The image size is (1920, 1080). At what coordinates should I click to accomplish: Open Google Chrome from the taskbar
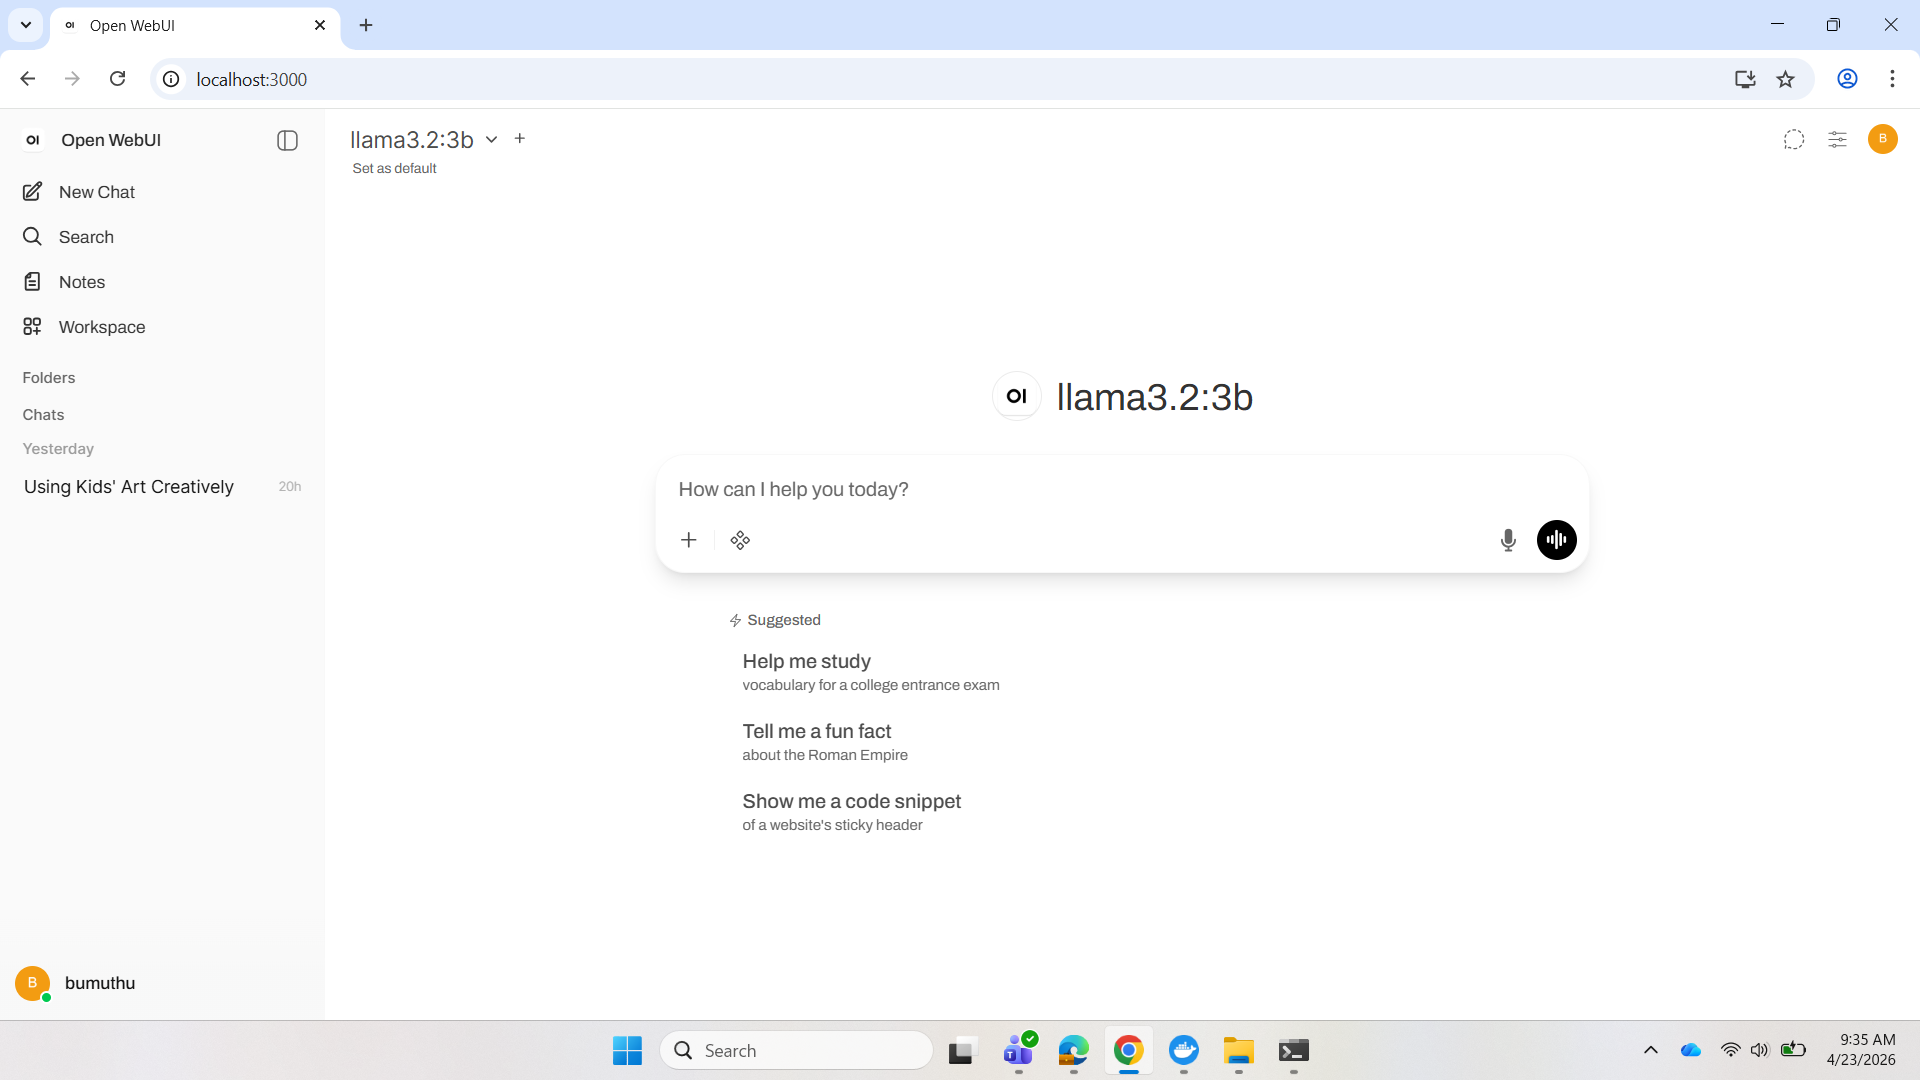click(1129, 1051)
